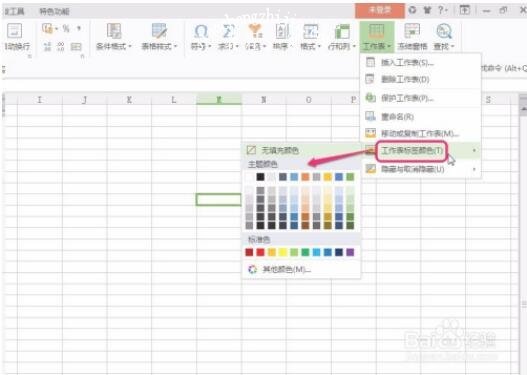Click the ribbon collapse icon in title bar
The height and width of the screenshot is (375, 527).
(464, 10)
